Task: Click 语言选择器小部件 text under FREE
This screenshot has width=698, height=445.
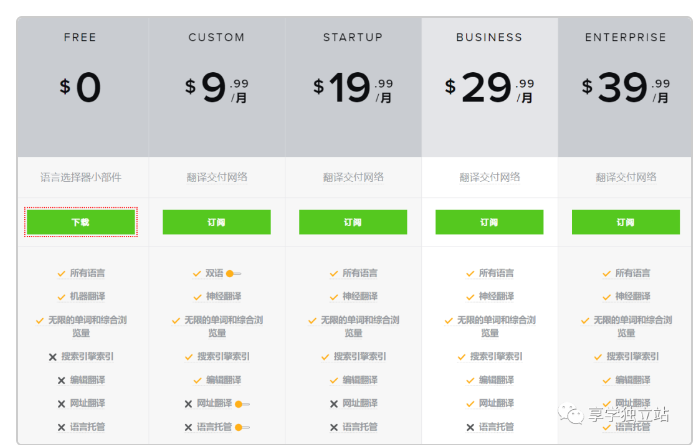Action: click(81, 177)
